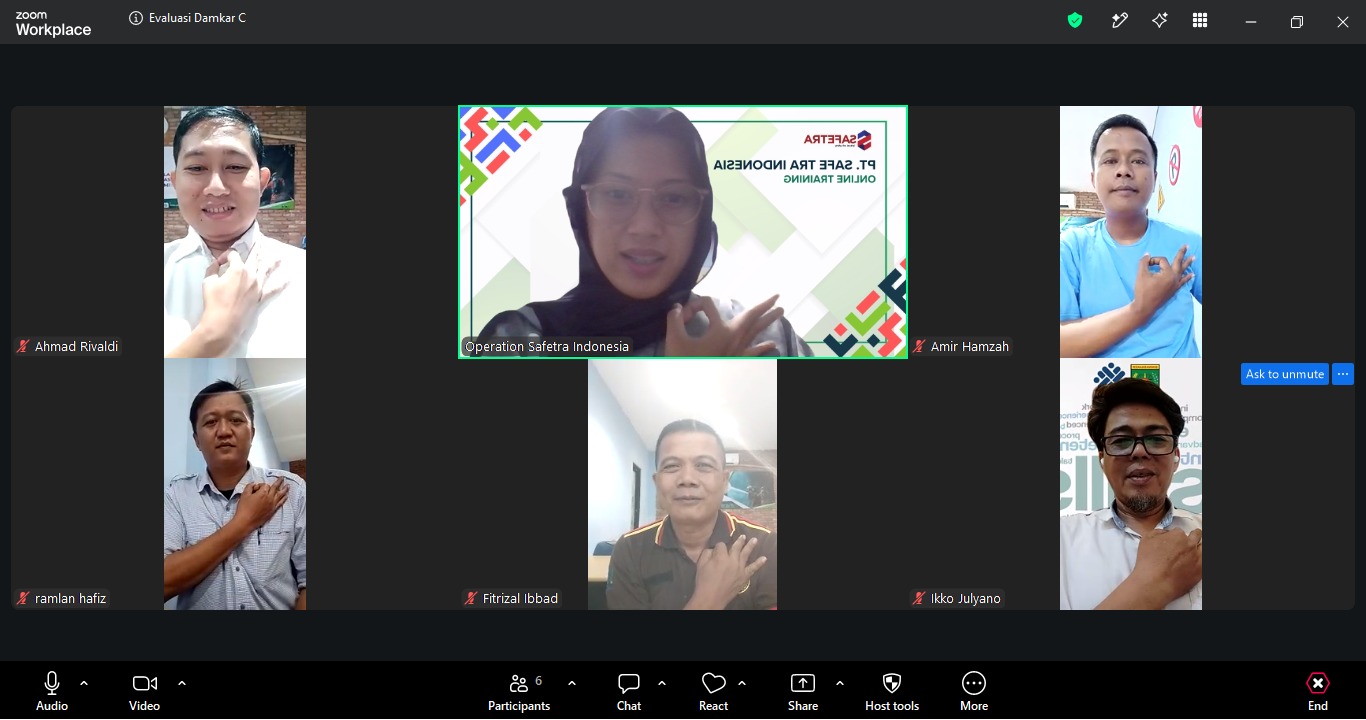Screen dimensions: 1366x720
Task: Click the green encryption shield icon
Action: click(x=1075, y=20)
